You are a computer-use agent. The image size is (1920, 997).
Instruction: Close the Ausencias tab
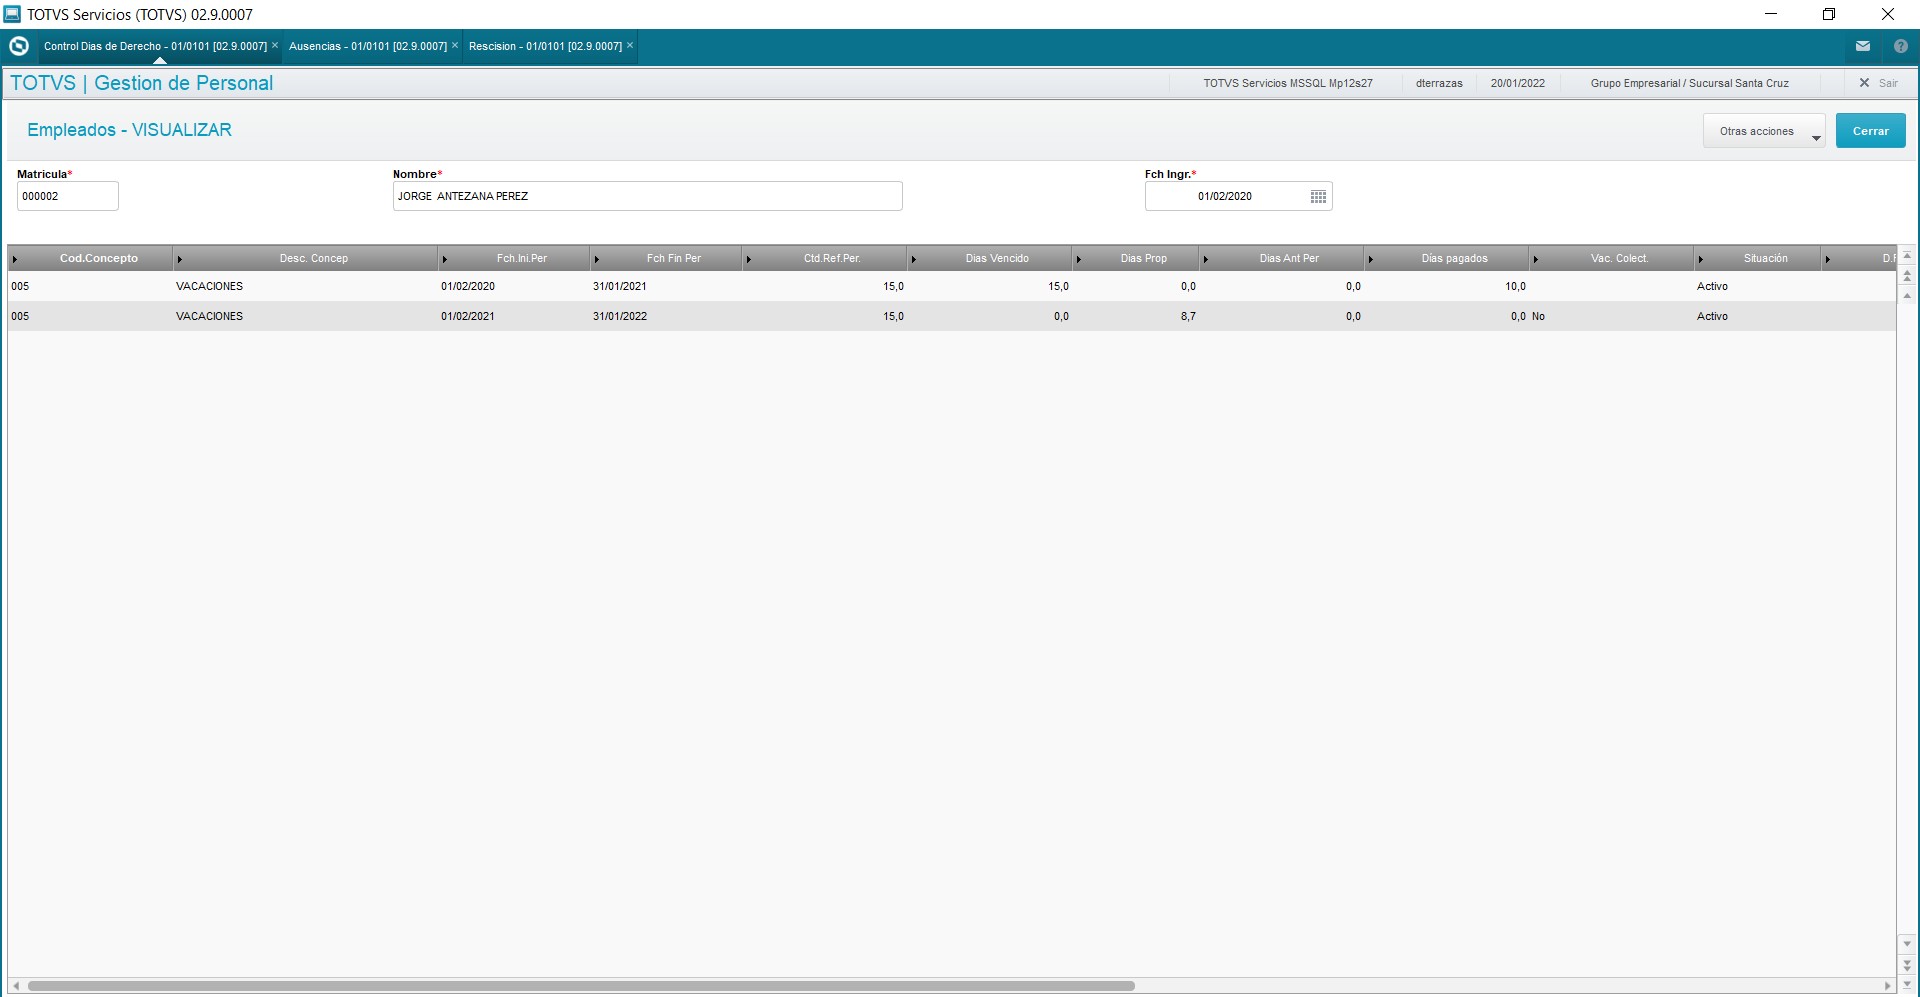click(x=455, y=46)
